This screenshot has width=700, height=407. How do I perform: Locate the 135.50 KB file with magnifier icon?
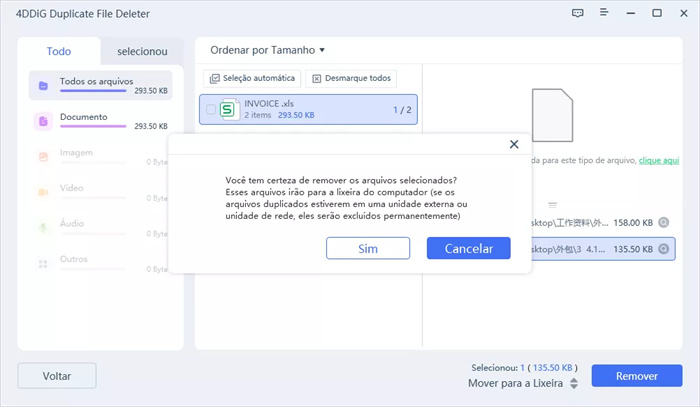pyautogui.click(x=664, y=249)
